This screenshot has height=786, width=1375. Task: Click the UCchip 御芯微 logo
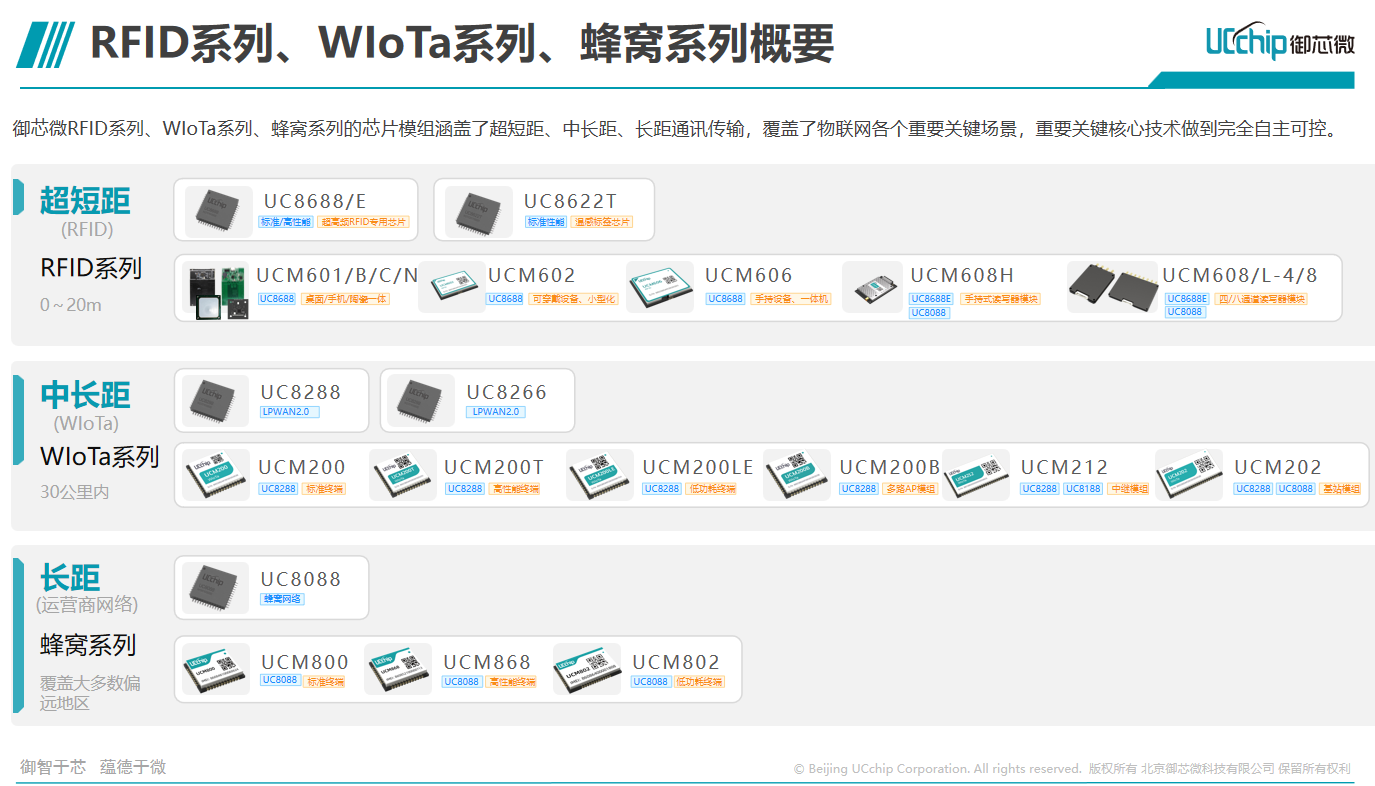pyautogui.click(x=1279, y=43)
